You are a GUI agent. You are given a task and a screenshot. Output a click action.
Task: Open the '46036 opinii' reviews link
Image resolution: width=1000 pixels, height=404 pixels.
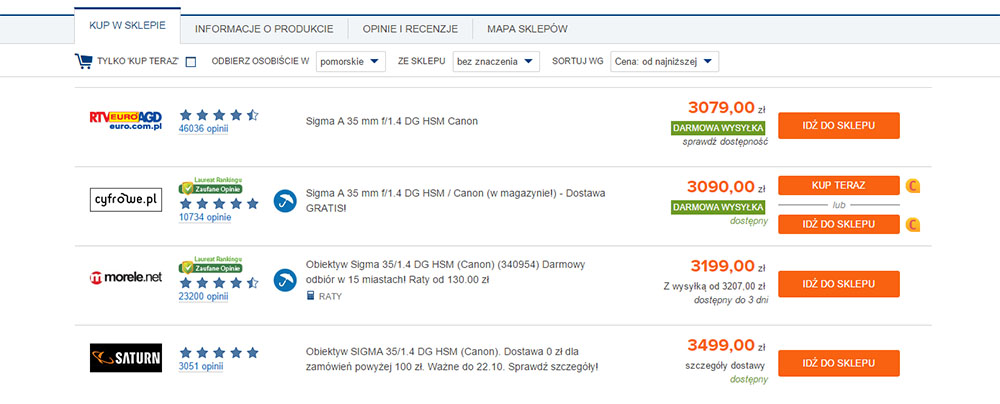point(203,129)
